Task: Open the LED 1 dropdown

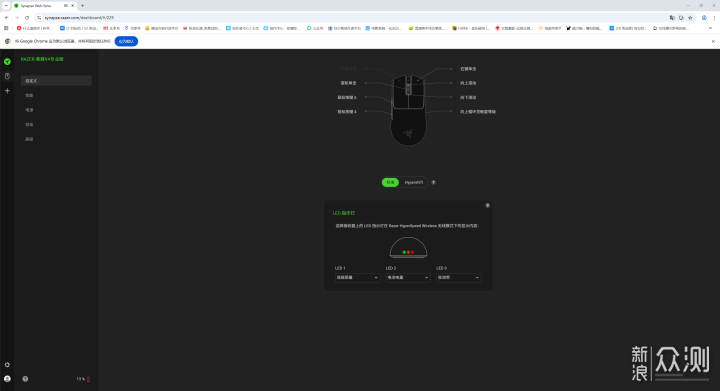Action: (x=357, y=278)
